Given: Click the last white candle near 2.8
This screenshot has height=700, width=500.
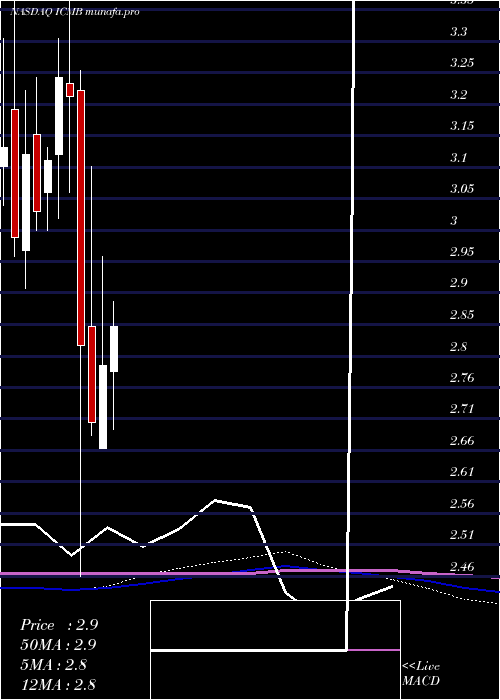Looking at the screenshot, I should [x=114, y=349].
